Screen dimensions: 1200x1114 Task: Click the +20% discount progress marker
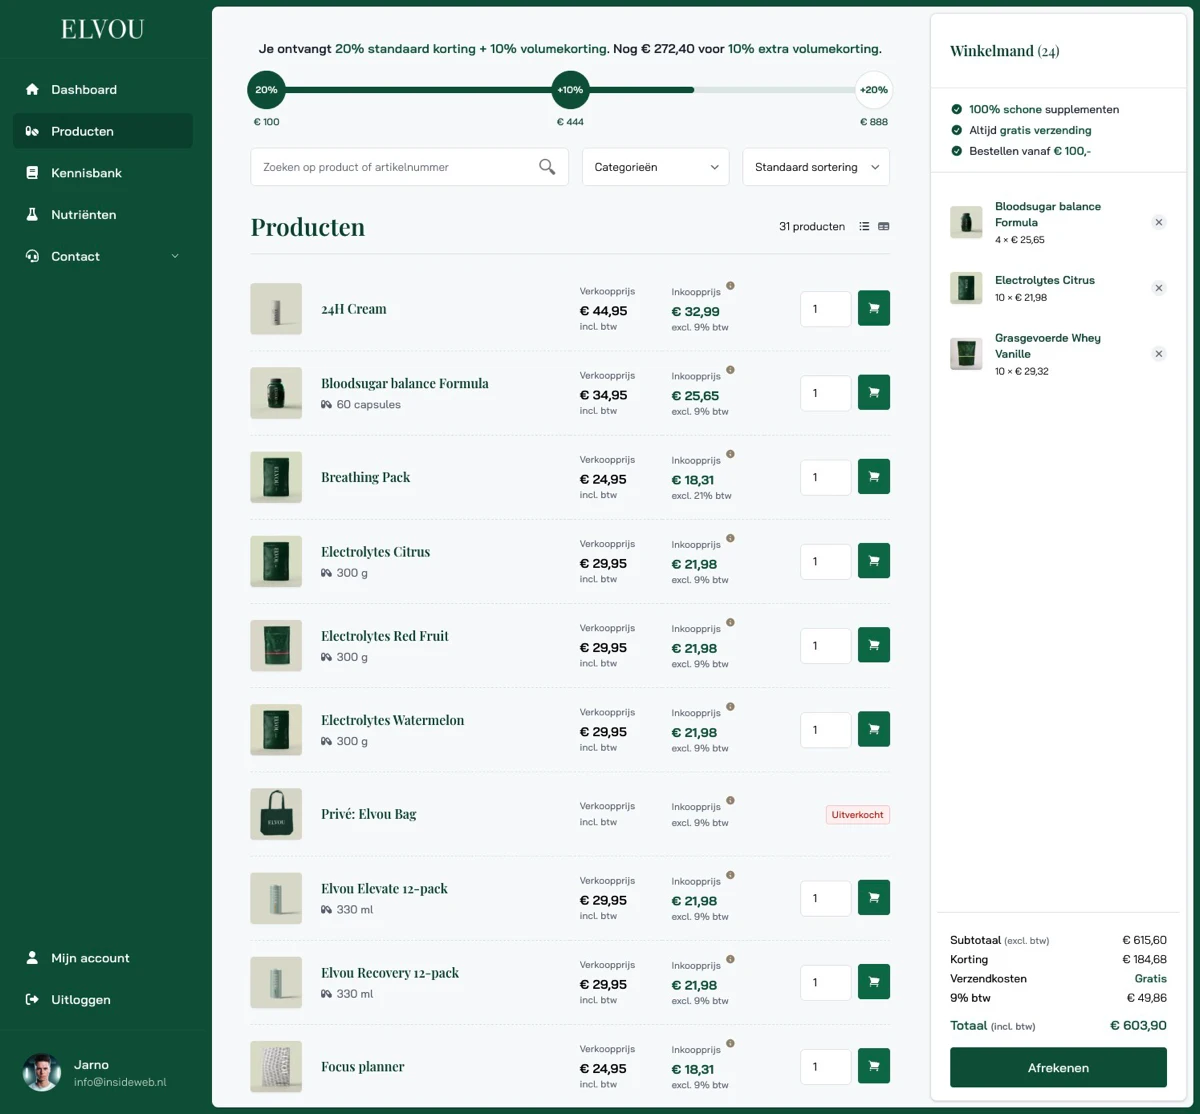click(873, 90)
